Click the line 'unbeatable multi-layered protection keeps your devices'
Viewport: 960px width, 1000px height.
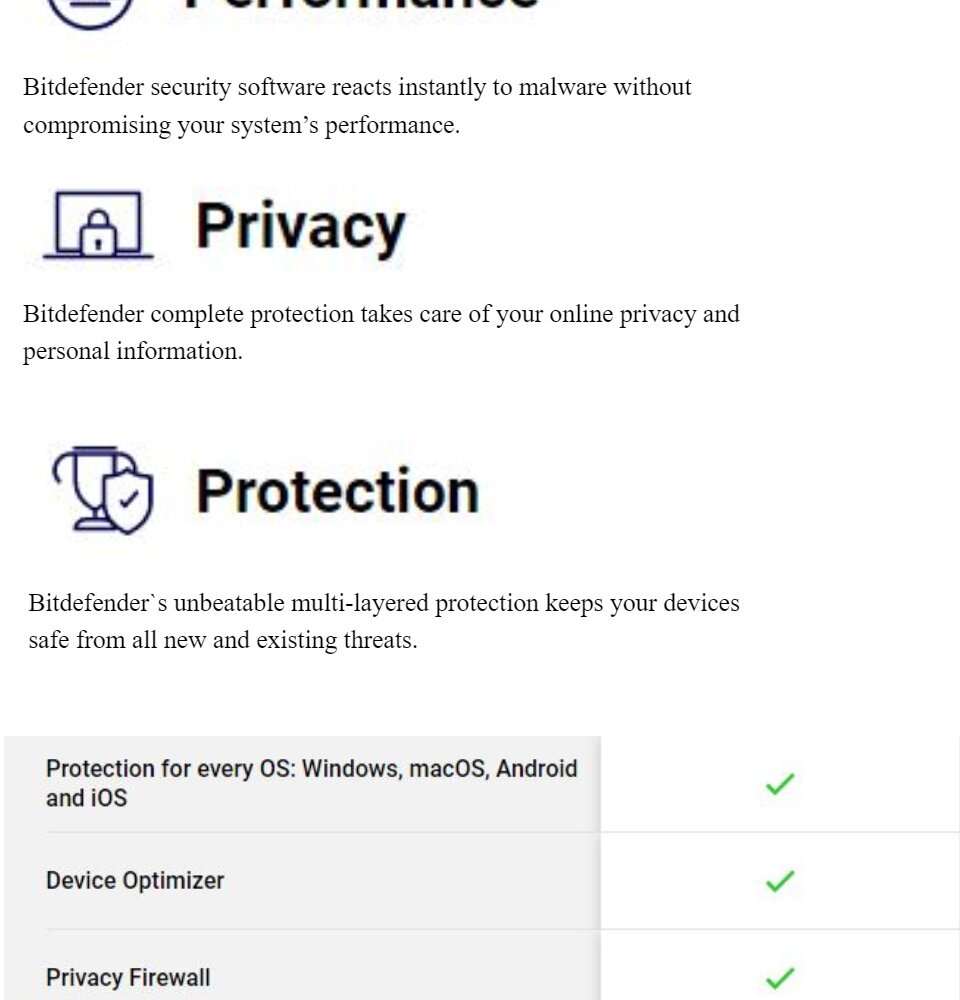point(456,603)
